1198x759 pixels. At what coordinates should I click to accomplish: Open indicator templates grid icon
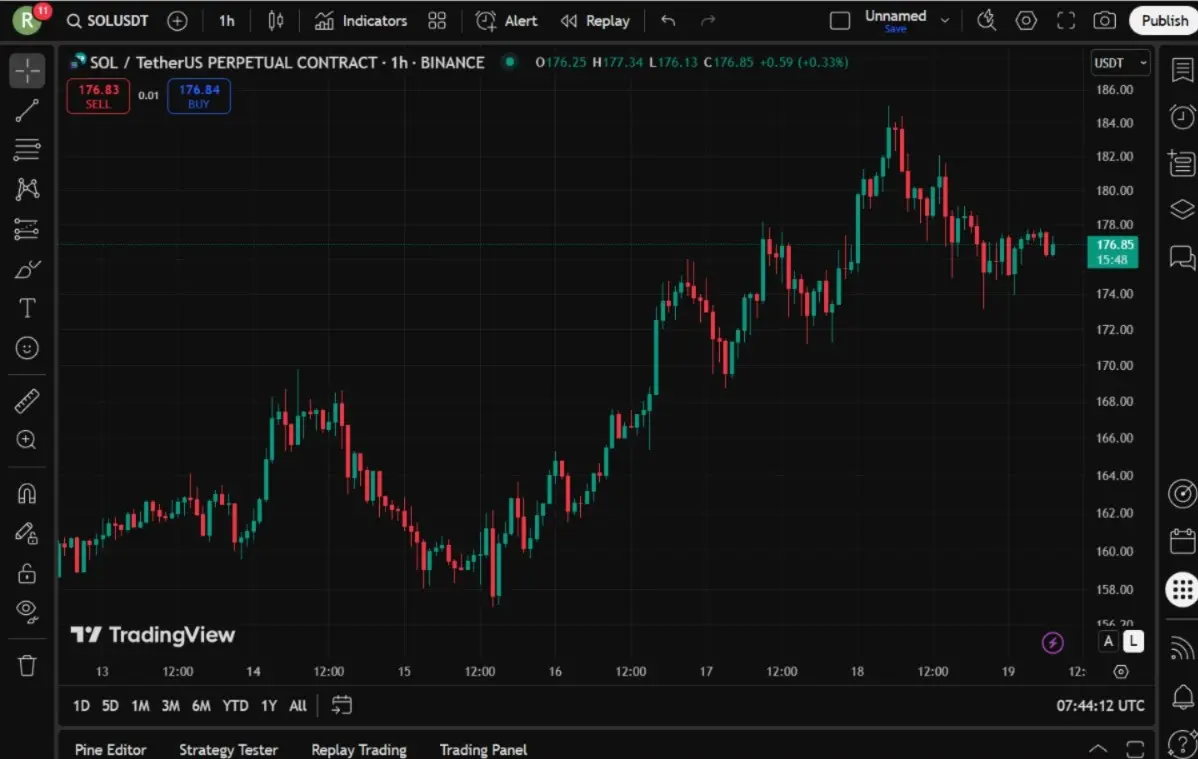coord(437,21)
